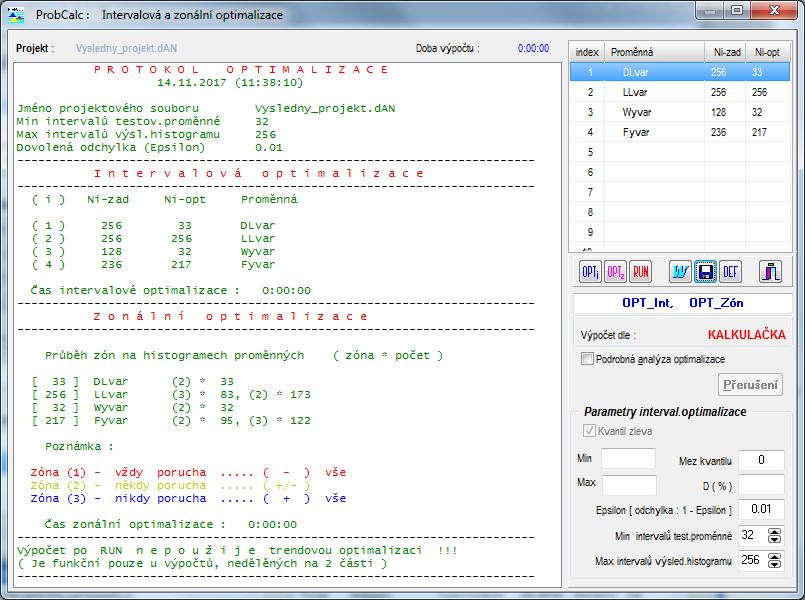Click the Min intervalů field showing 32
This screenshot has width=805, height=600.
(753, 535)
